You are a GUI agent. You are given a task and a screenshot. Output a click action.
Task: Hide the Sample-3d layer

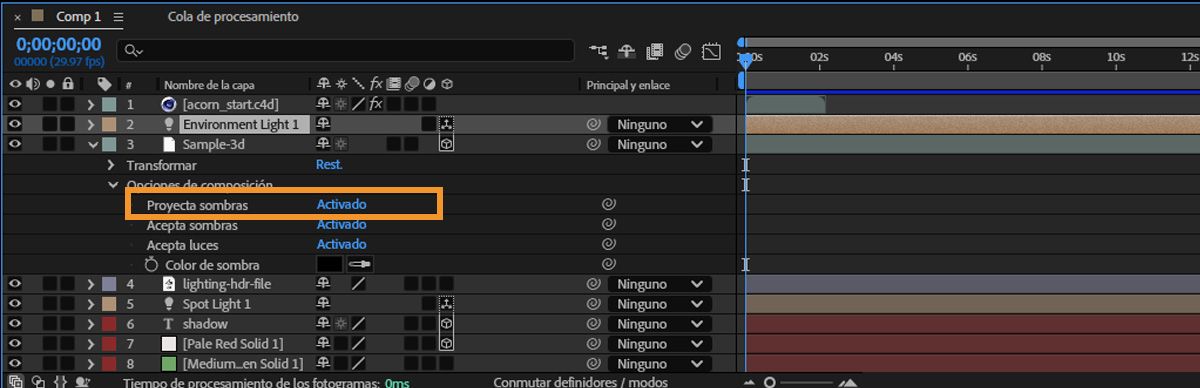pos(15,144)
